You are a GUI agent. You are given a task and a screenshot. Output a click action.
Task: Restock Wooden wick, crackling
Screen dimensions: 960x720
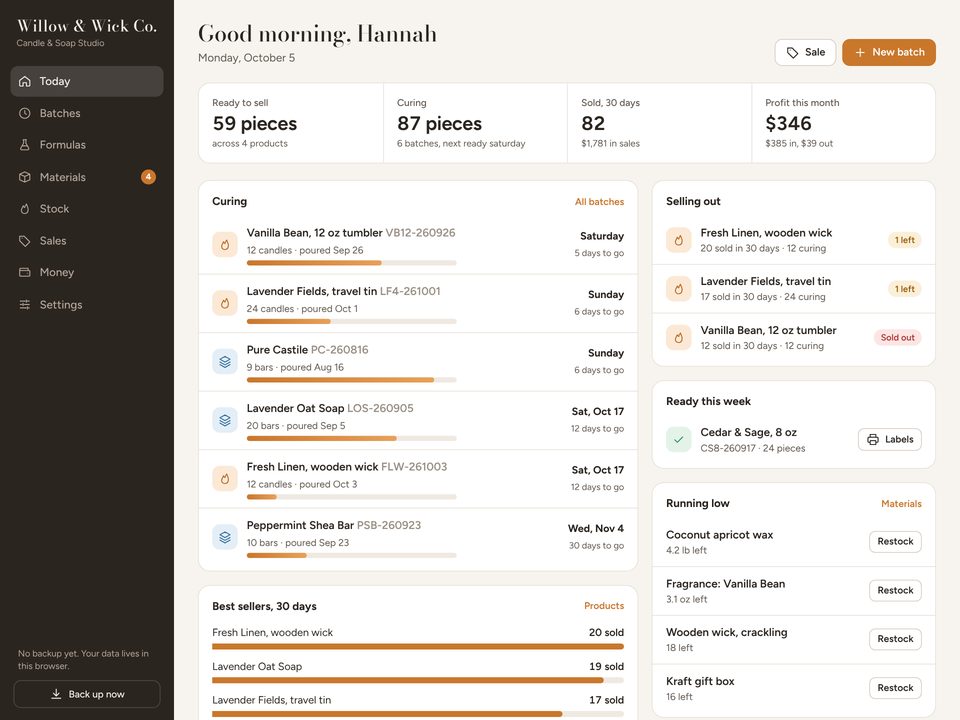(x=895, y=639)
